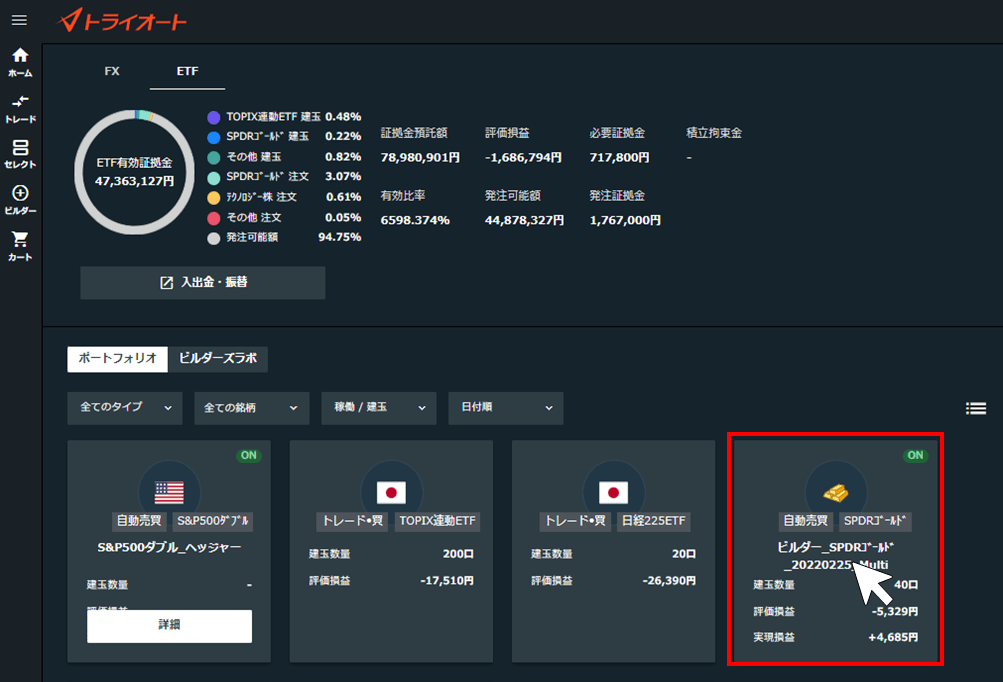The image size is (1003, 682).
Task: Click the -17,510円 評価損益 value
Action: coord(447,581)
